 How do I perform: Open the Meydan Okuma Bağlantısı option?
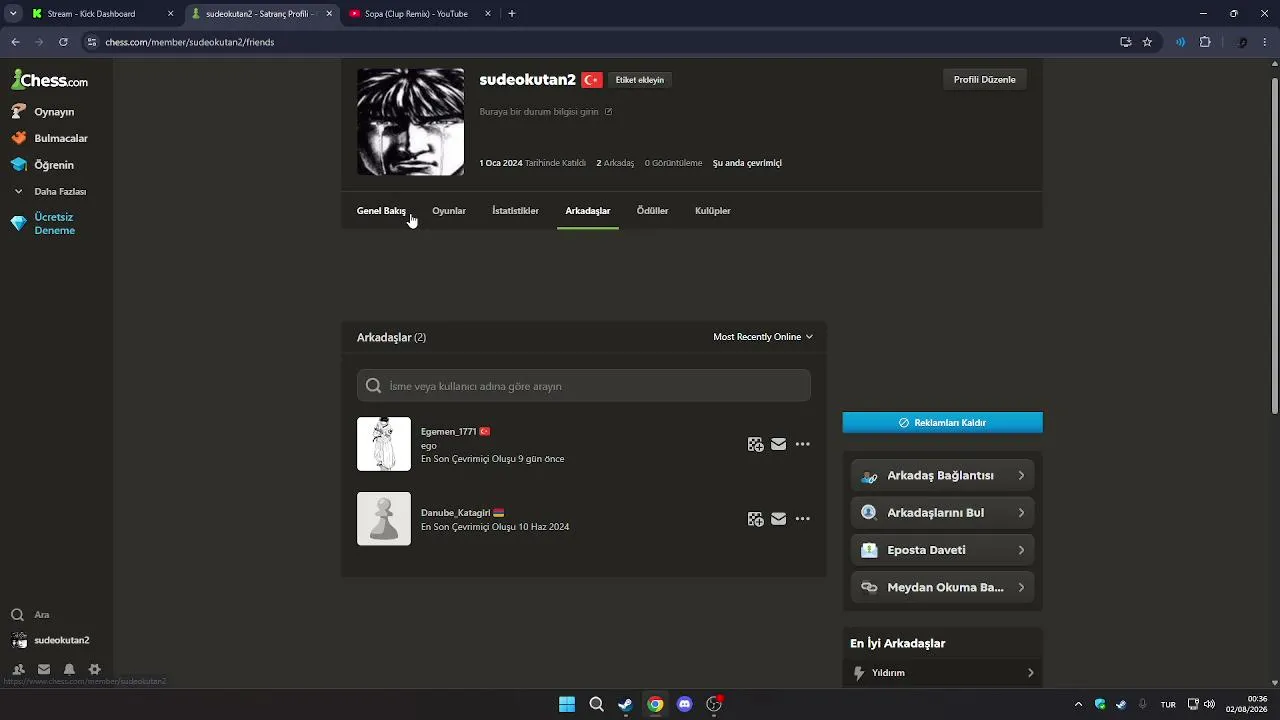pos(942,587)
